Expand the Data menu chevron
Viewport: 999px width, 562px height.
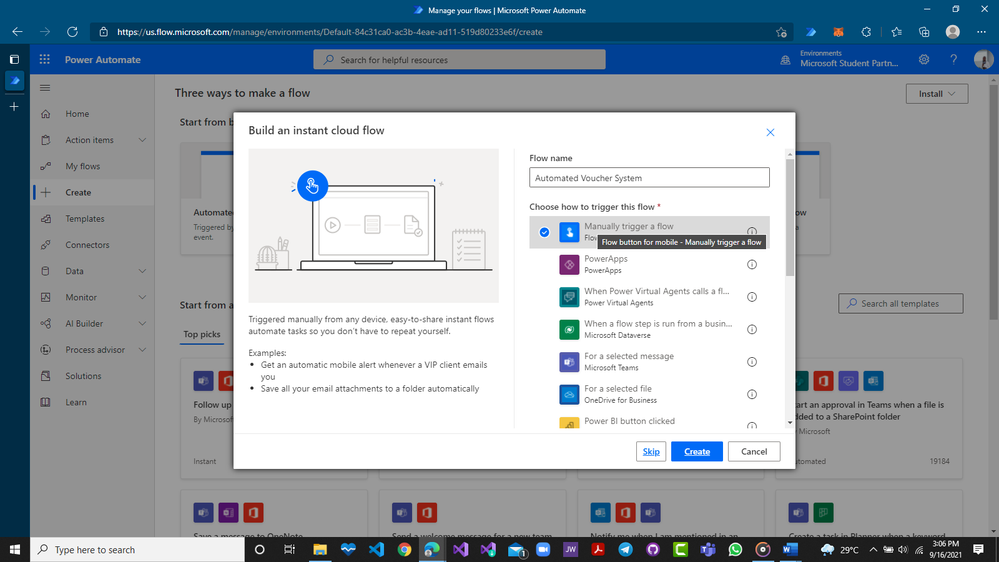coord(142,271)
